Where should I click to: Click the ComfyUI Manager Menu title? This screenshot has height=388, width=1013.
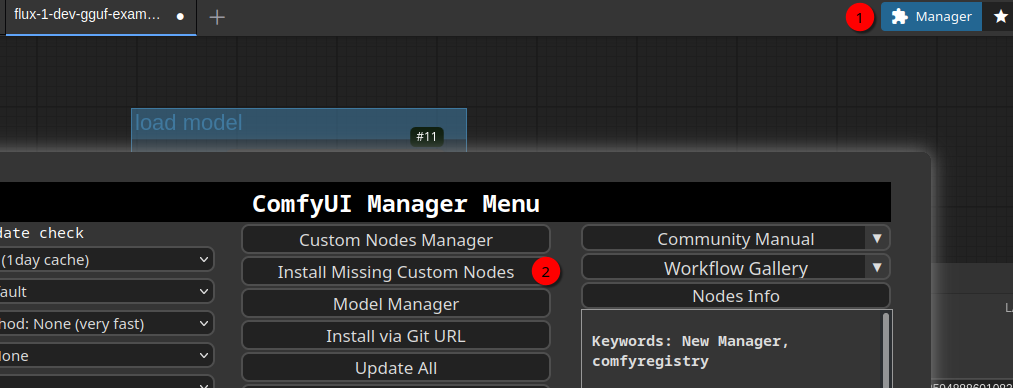pyautogui.click(x=395, y=204)
